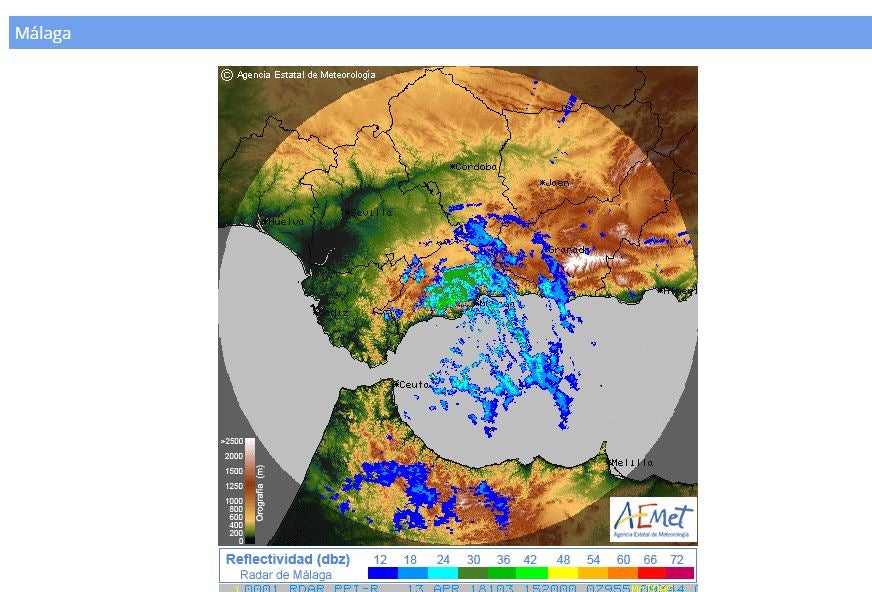Screen dimensions: 872x592
Task: Click the dark blue 12 dbz swatch
Action: pos(382,574)
